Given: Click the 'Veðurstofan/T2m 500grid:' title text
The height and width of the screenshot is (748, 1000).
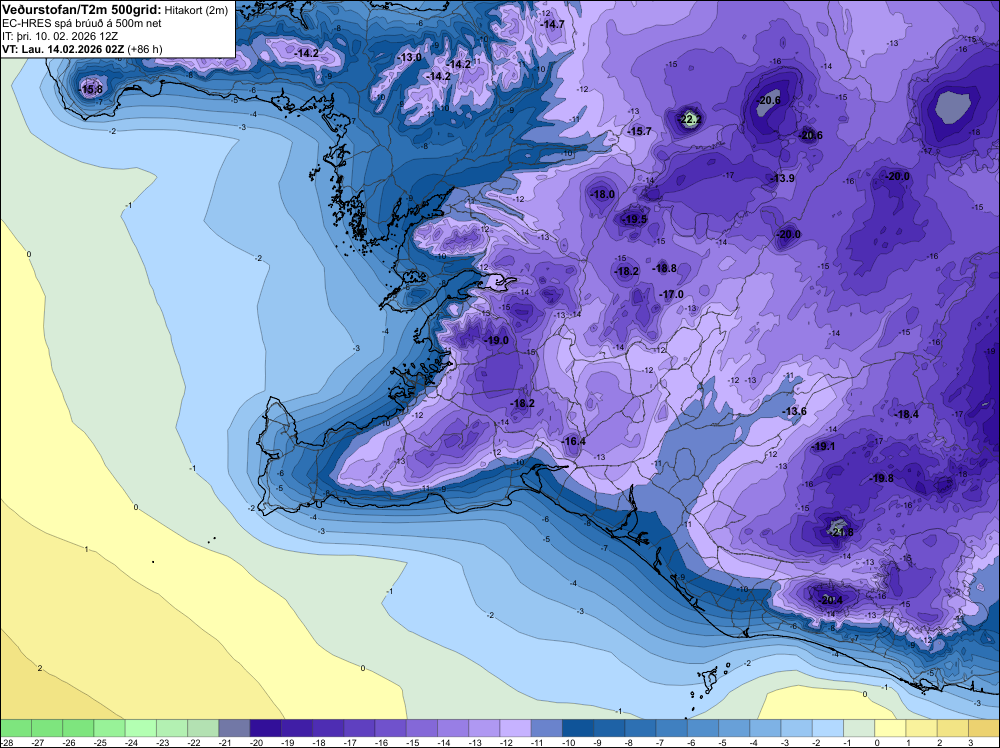Looking at the screenshot, I should click(82, 10).
